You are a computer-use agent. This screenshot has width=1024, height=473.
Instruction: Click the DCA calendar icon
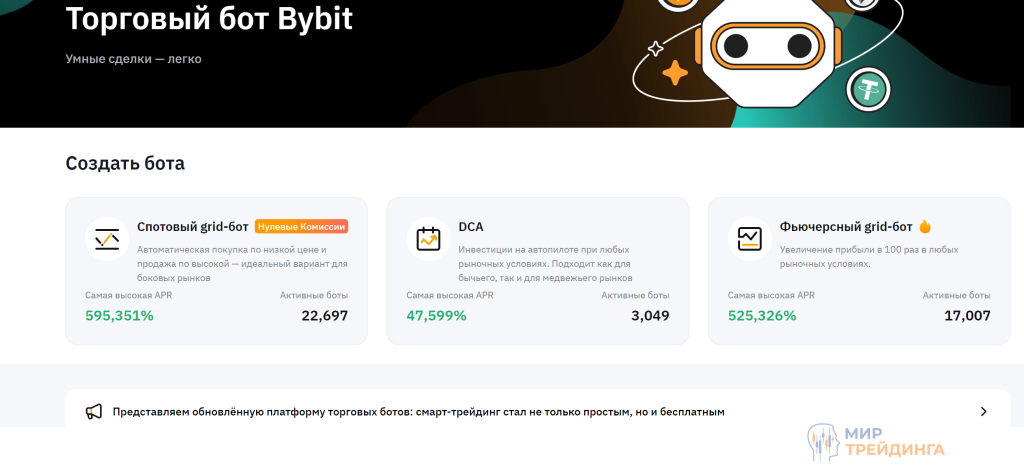(428, 239)
